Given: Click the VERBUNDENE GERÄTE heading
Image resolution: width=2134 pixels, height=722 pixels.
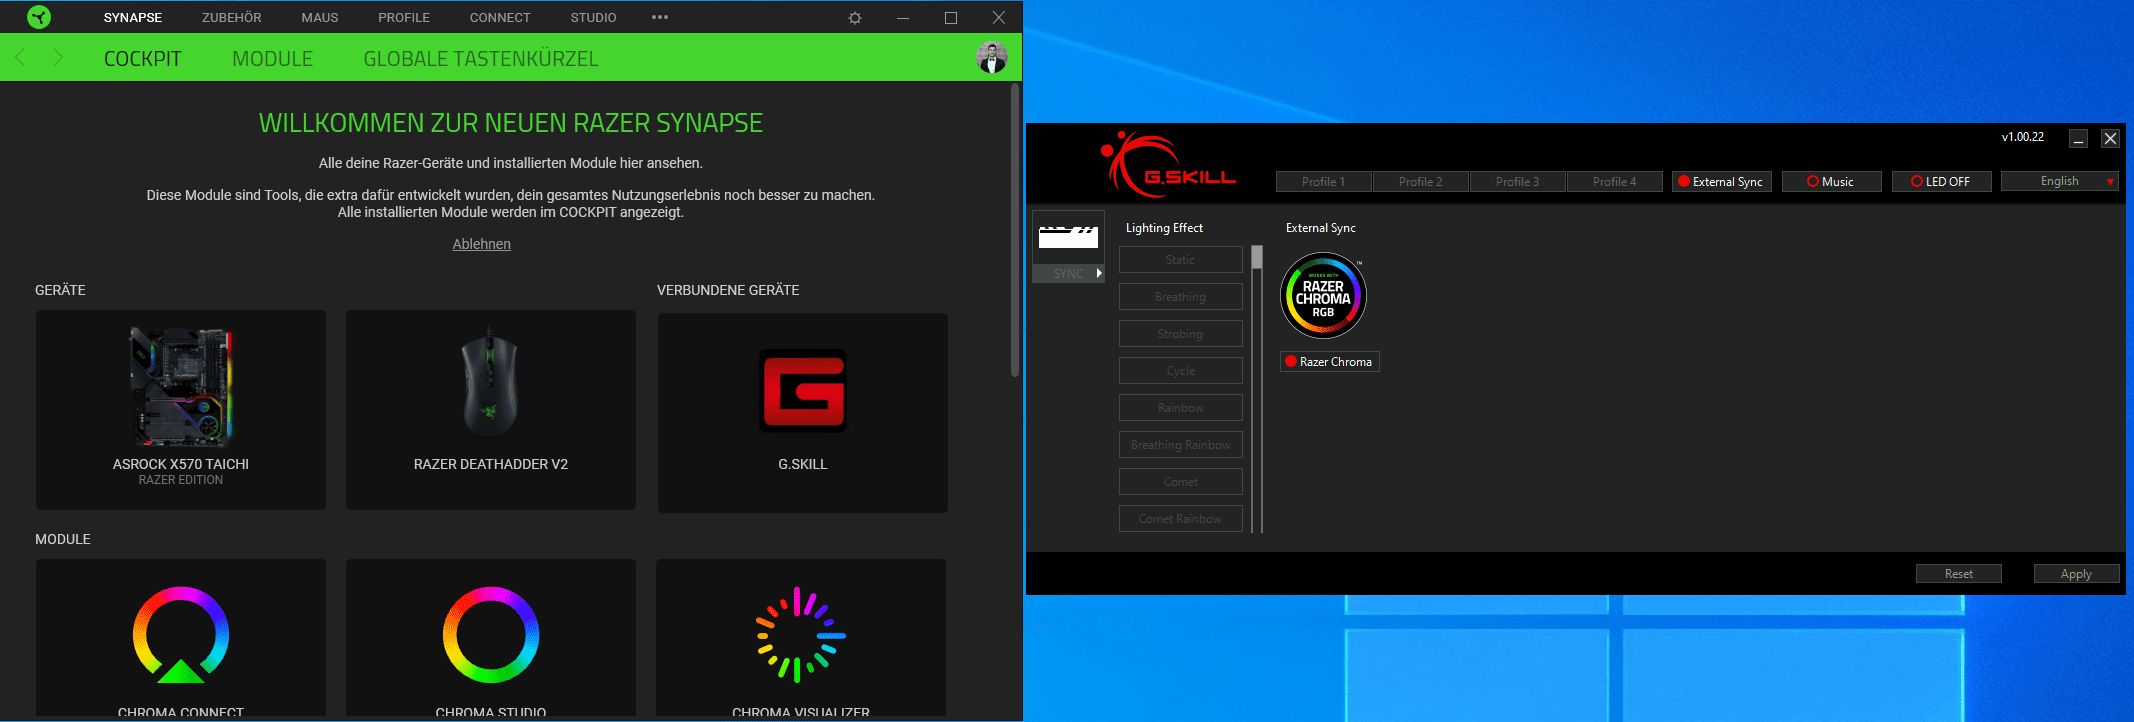Looking at the screenshot, I should click(728, 290).
